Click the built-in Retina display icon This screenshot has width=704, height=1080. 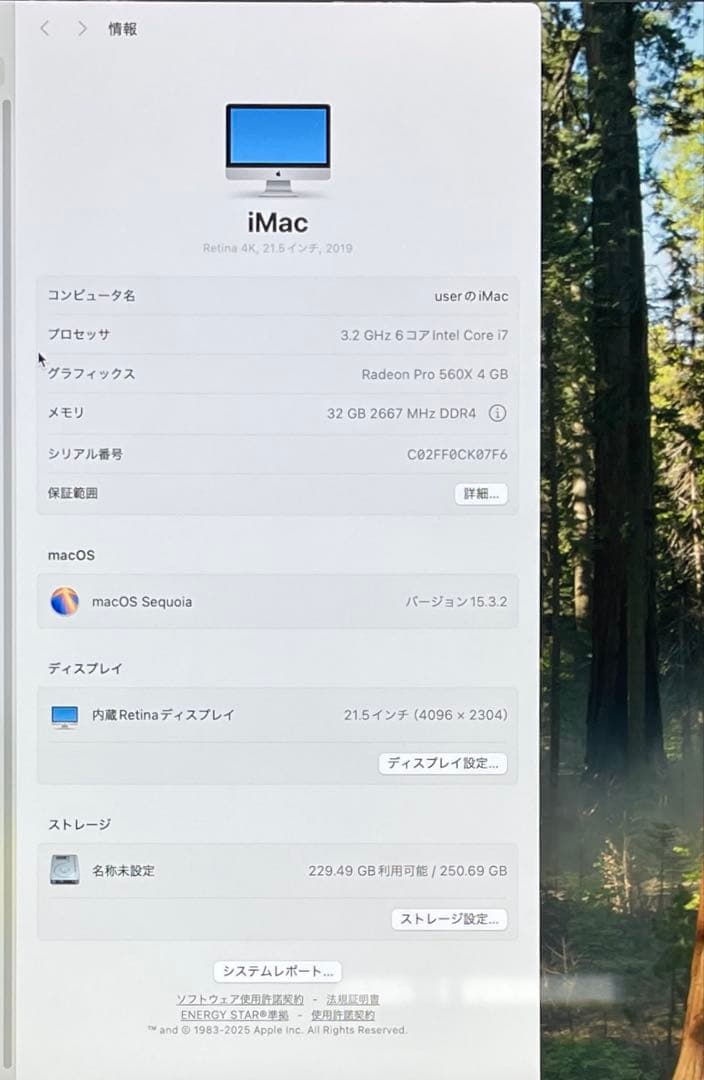pyautogui.click(x=65, y=716)
